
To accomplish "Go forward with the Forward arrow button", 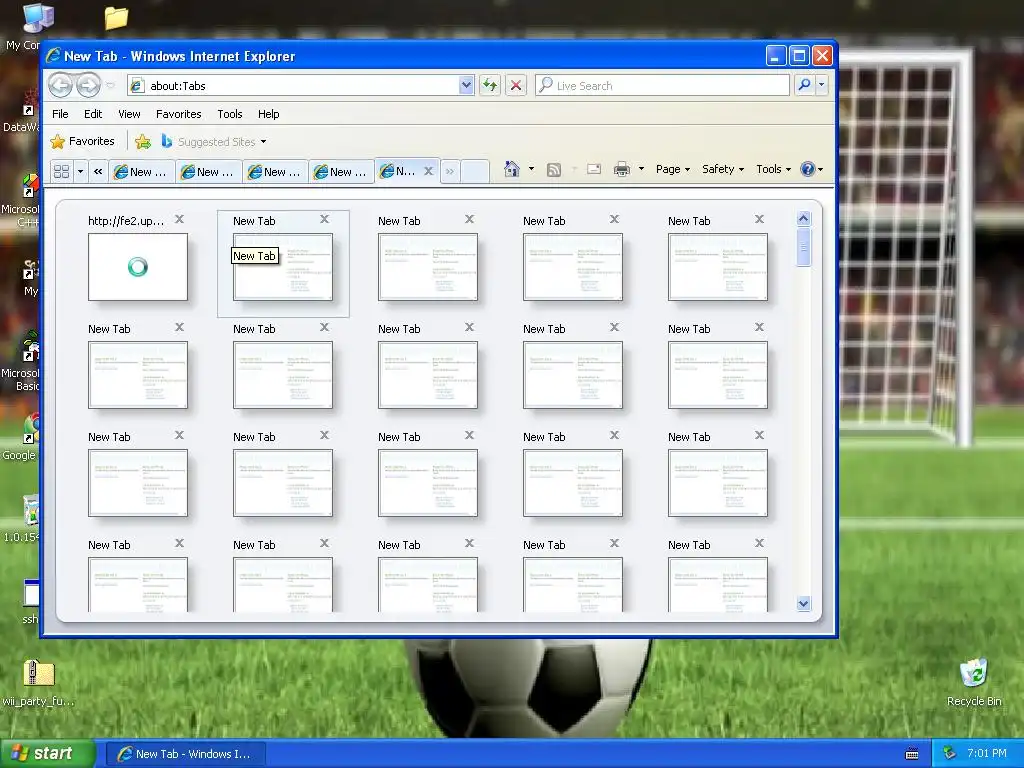I will coord(89,85).
